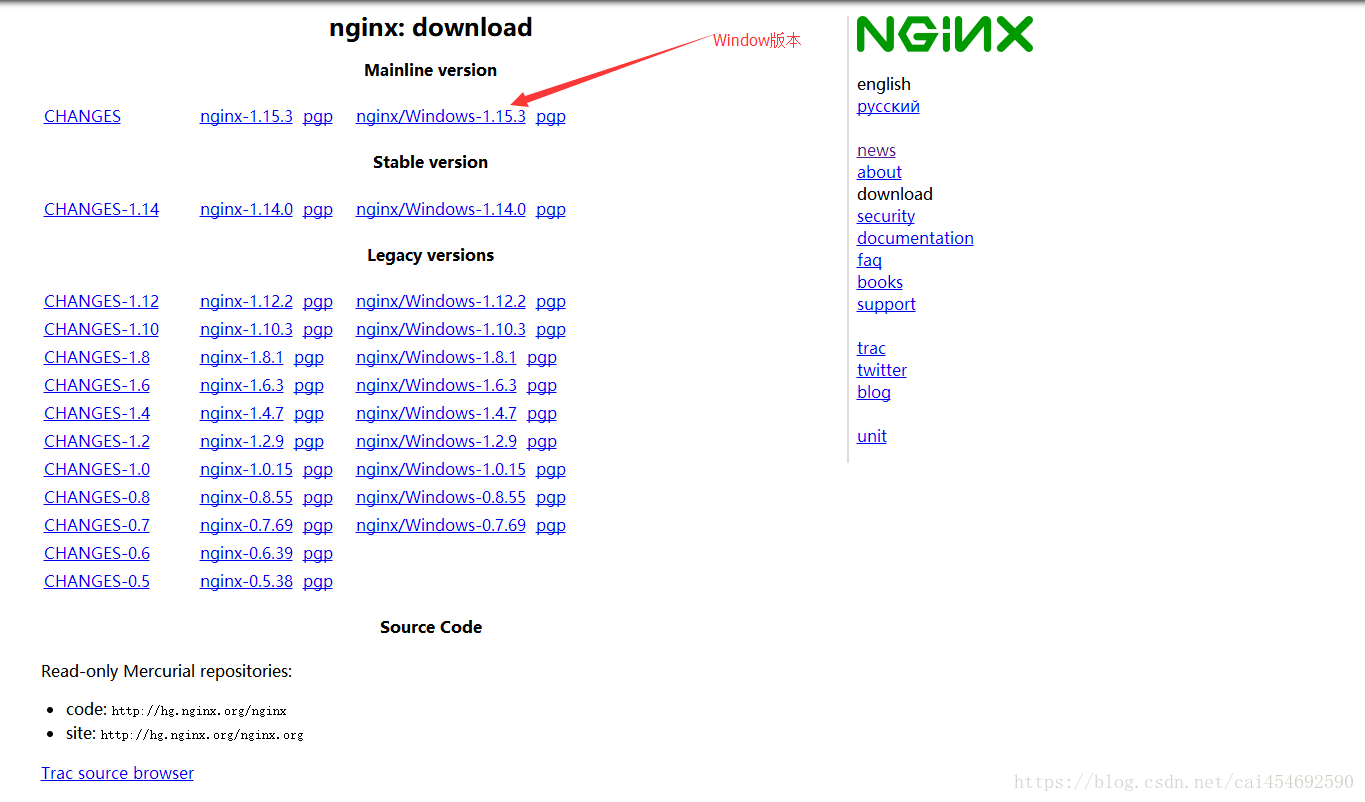Open the CHANGES-1.0 link
The height and width of the screenshot is (802, 1365).
[x=97, y=469]
